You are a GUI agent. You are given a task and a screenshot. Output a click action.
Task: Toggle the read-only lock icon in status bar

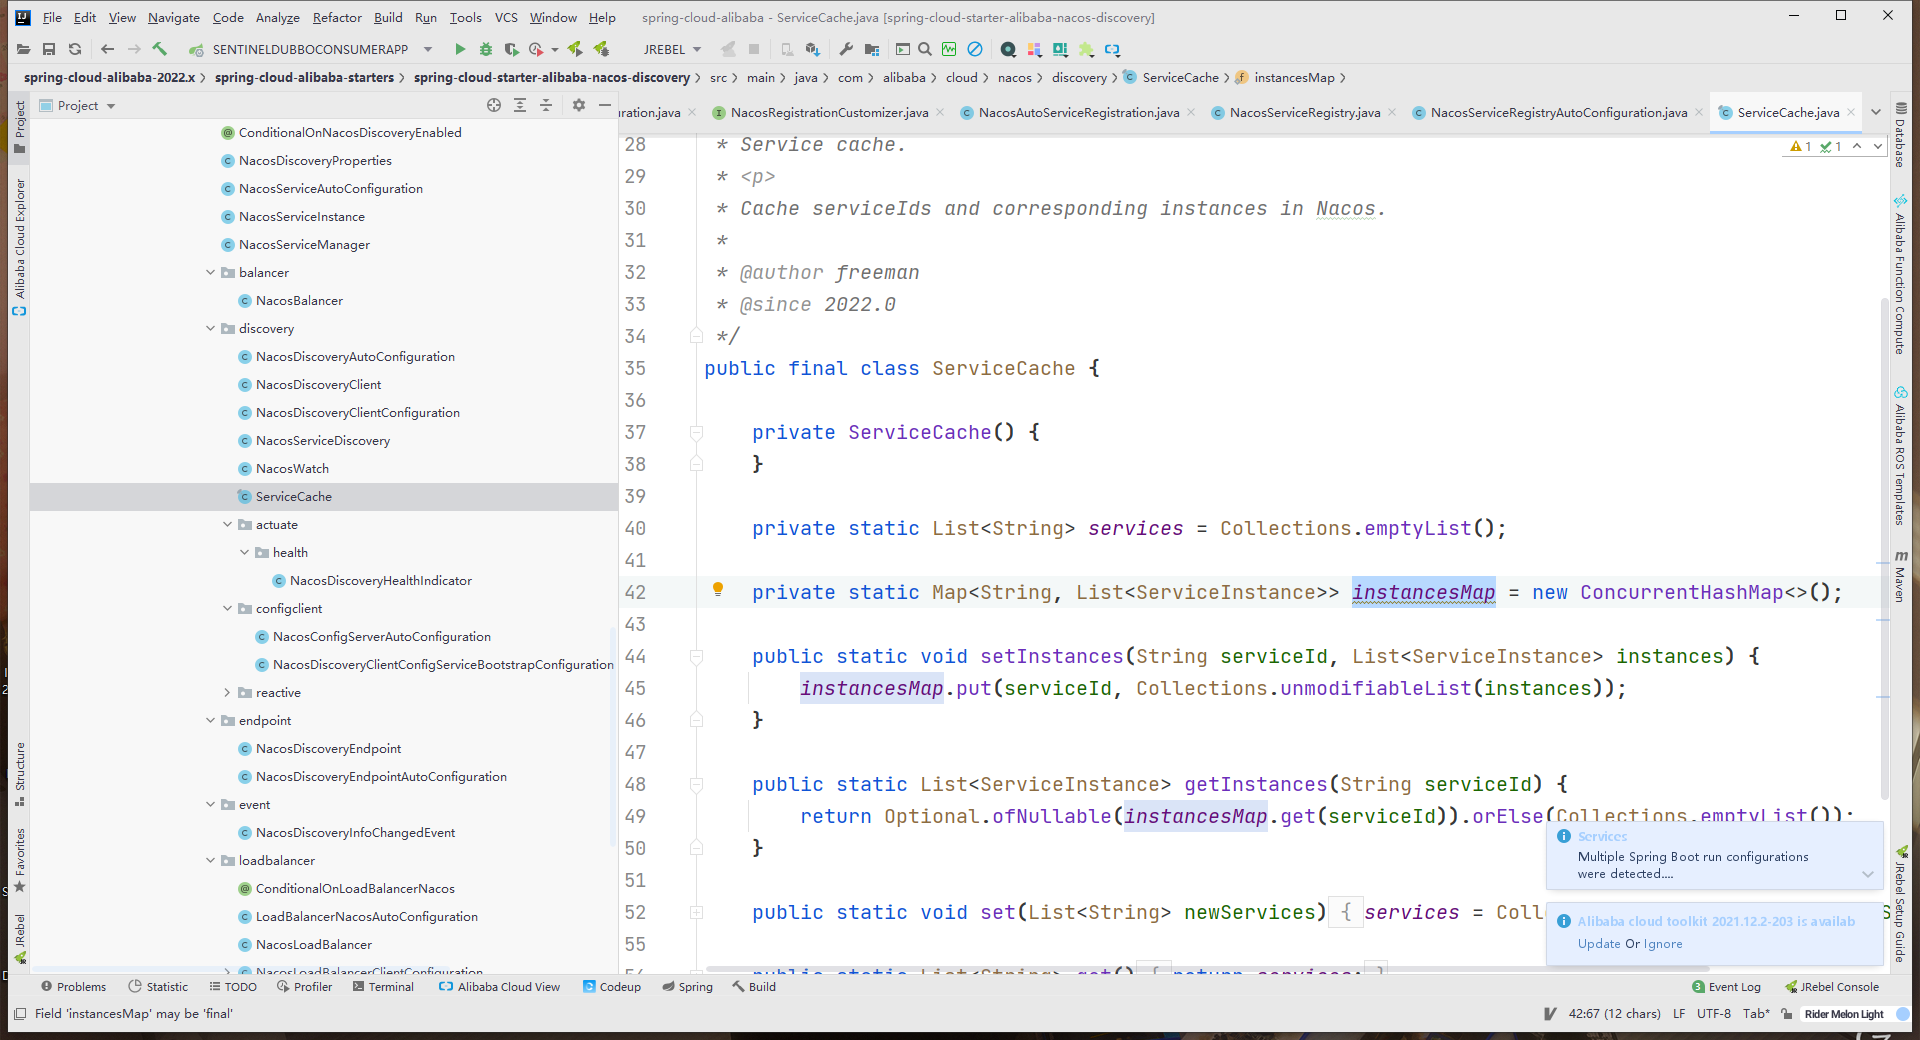tap(1786, 1013)
